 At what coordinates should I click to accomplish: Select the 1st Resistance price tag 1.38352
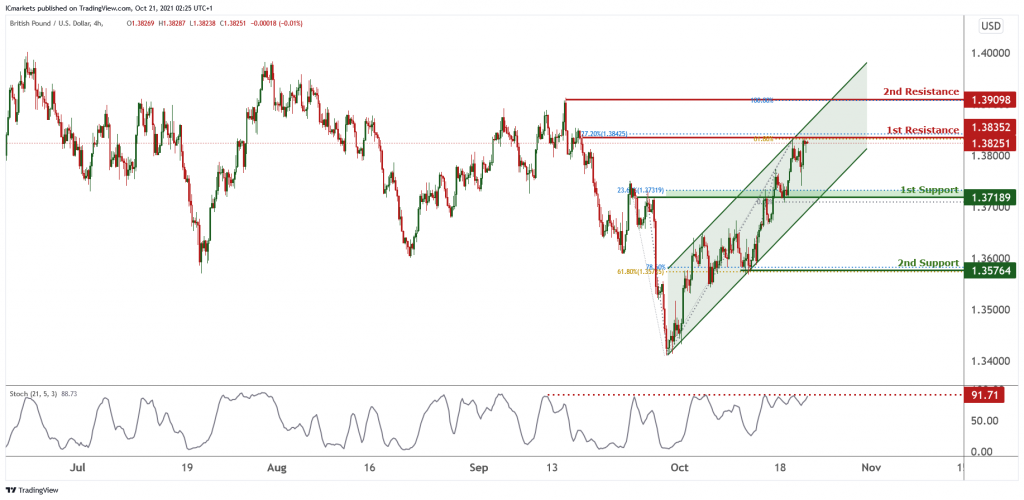[991, 127]
